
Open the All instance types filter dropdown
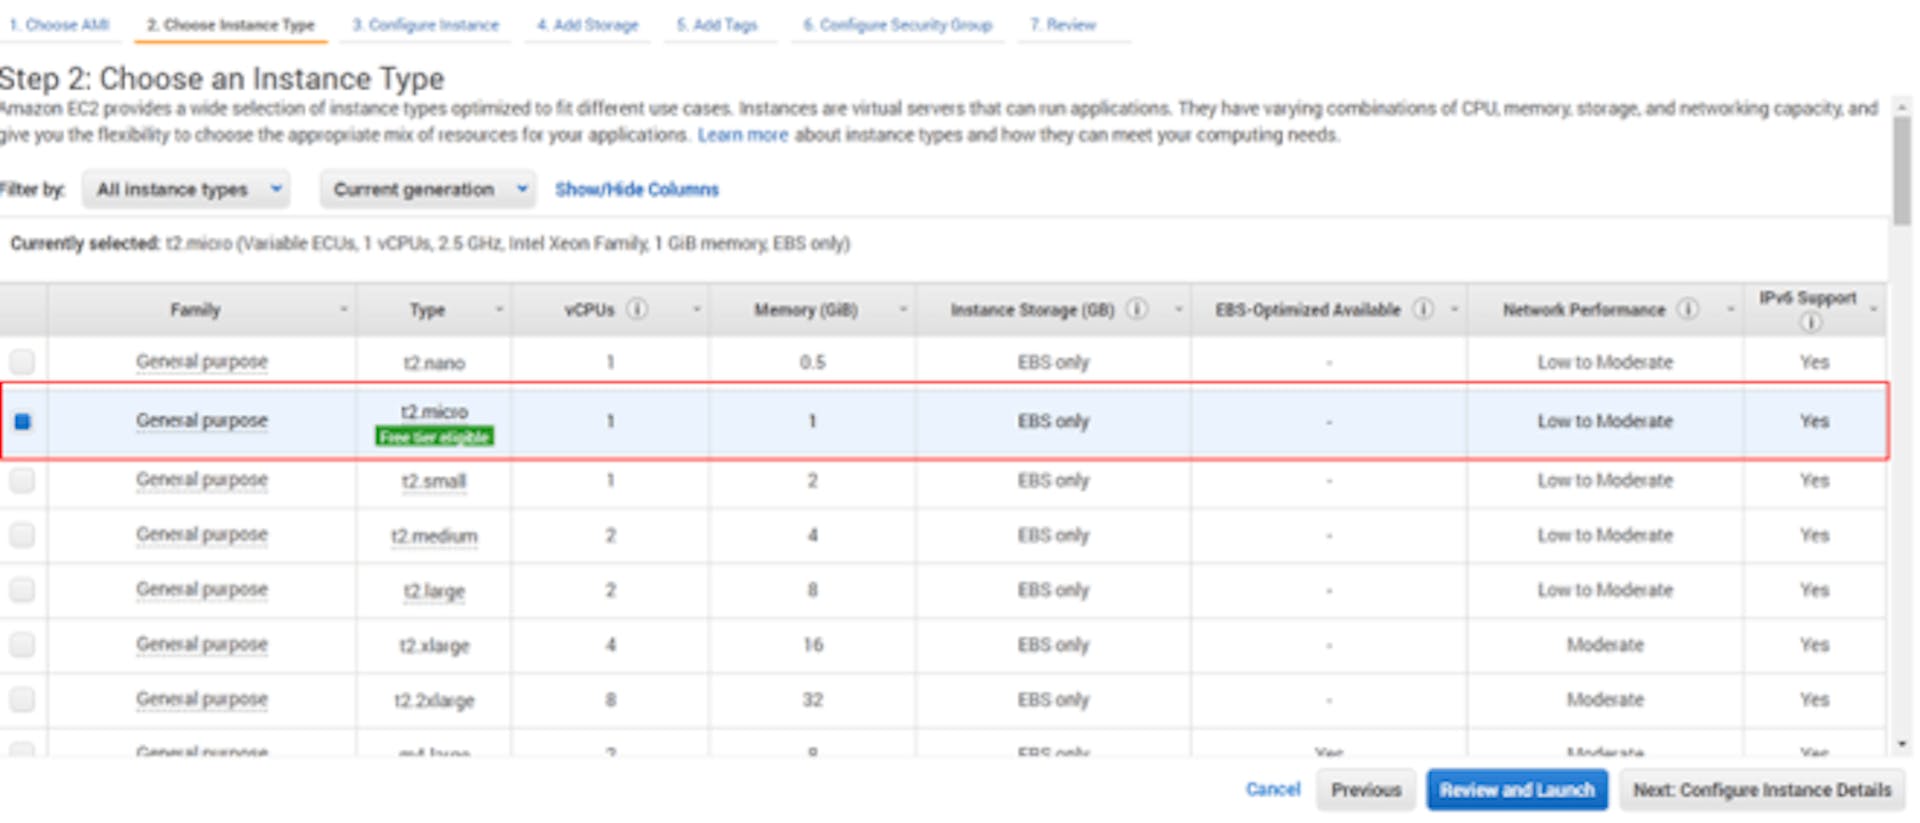[186, 189]
